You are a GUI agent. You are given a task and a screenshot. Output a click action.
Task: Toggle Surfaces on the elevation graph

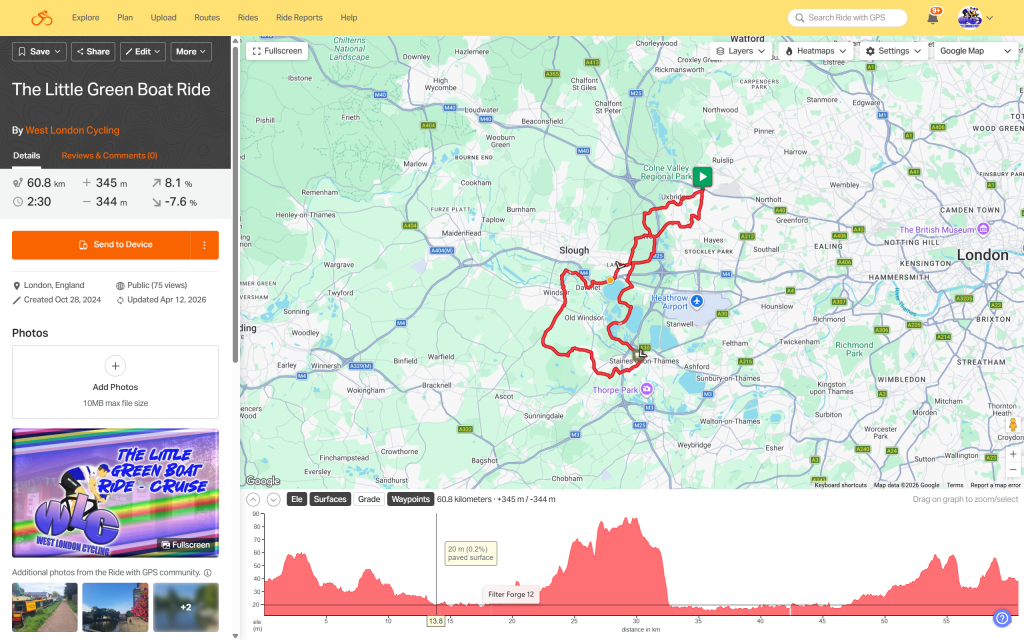330,499
